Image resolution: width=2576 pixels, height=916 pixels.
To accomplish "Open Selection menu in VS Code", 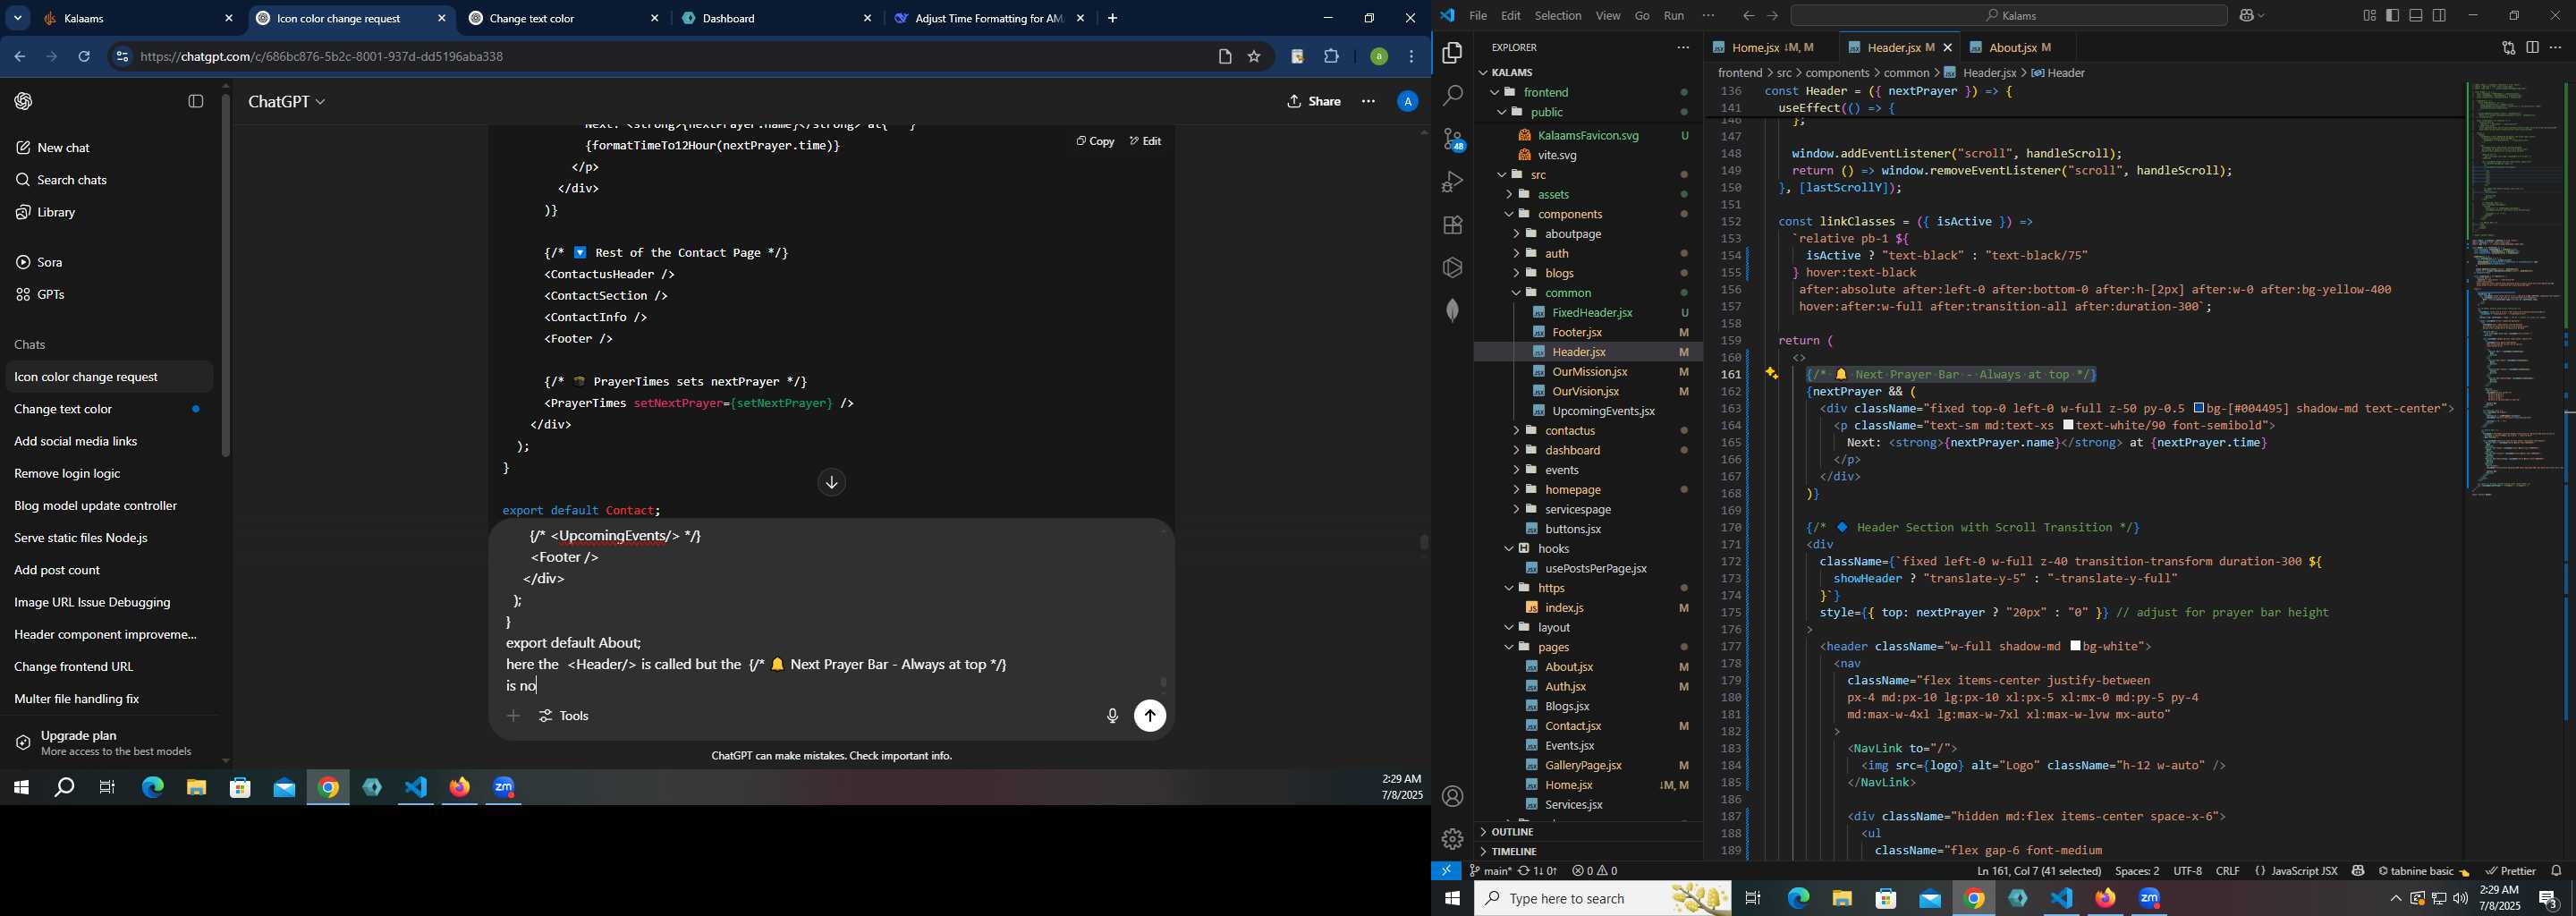I will click(1558, 16).
